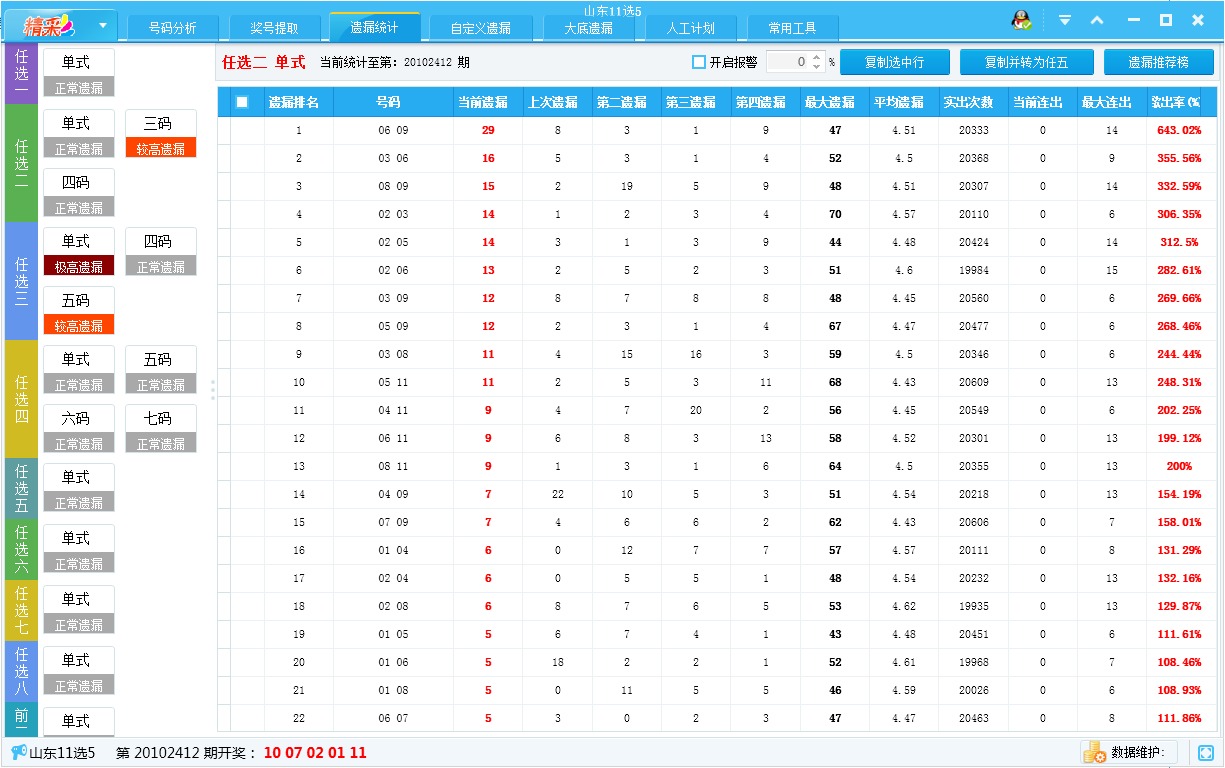Open the 常用工具 menu
Screen dimensions: 1225x768
[x=793, y=28]
